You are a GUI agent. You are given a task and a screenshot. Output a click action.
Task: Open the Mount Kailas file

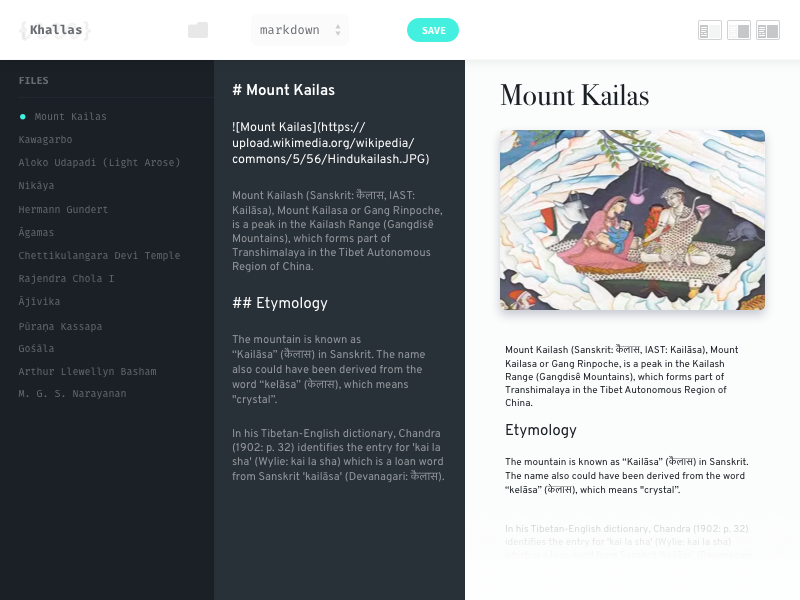click(70, 116)
